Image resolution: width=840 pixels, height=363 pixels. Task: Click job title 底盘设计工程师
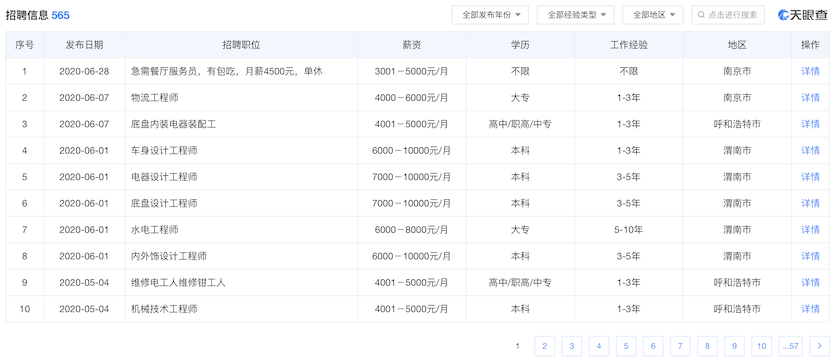(164, 203)
